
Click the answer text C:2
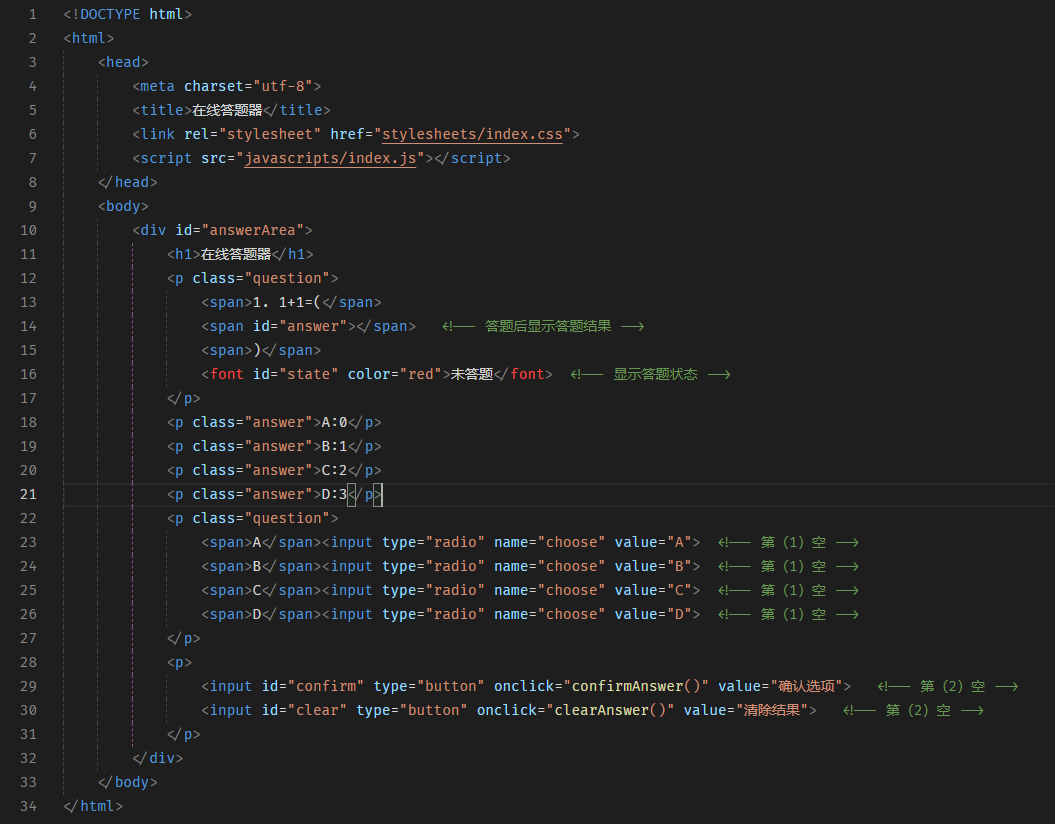[x=334, y=470]
